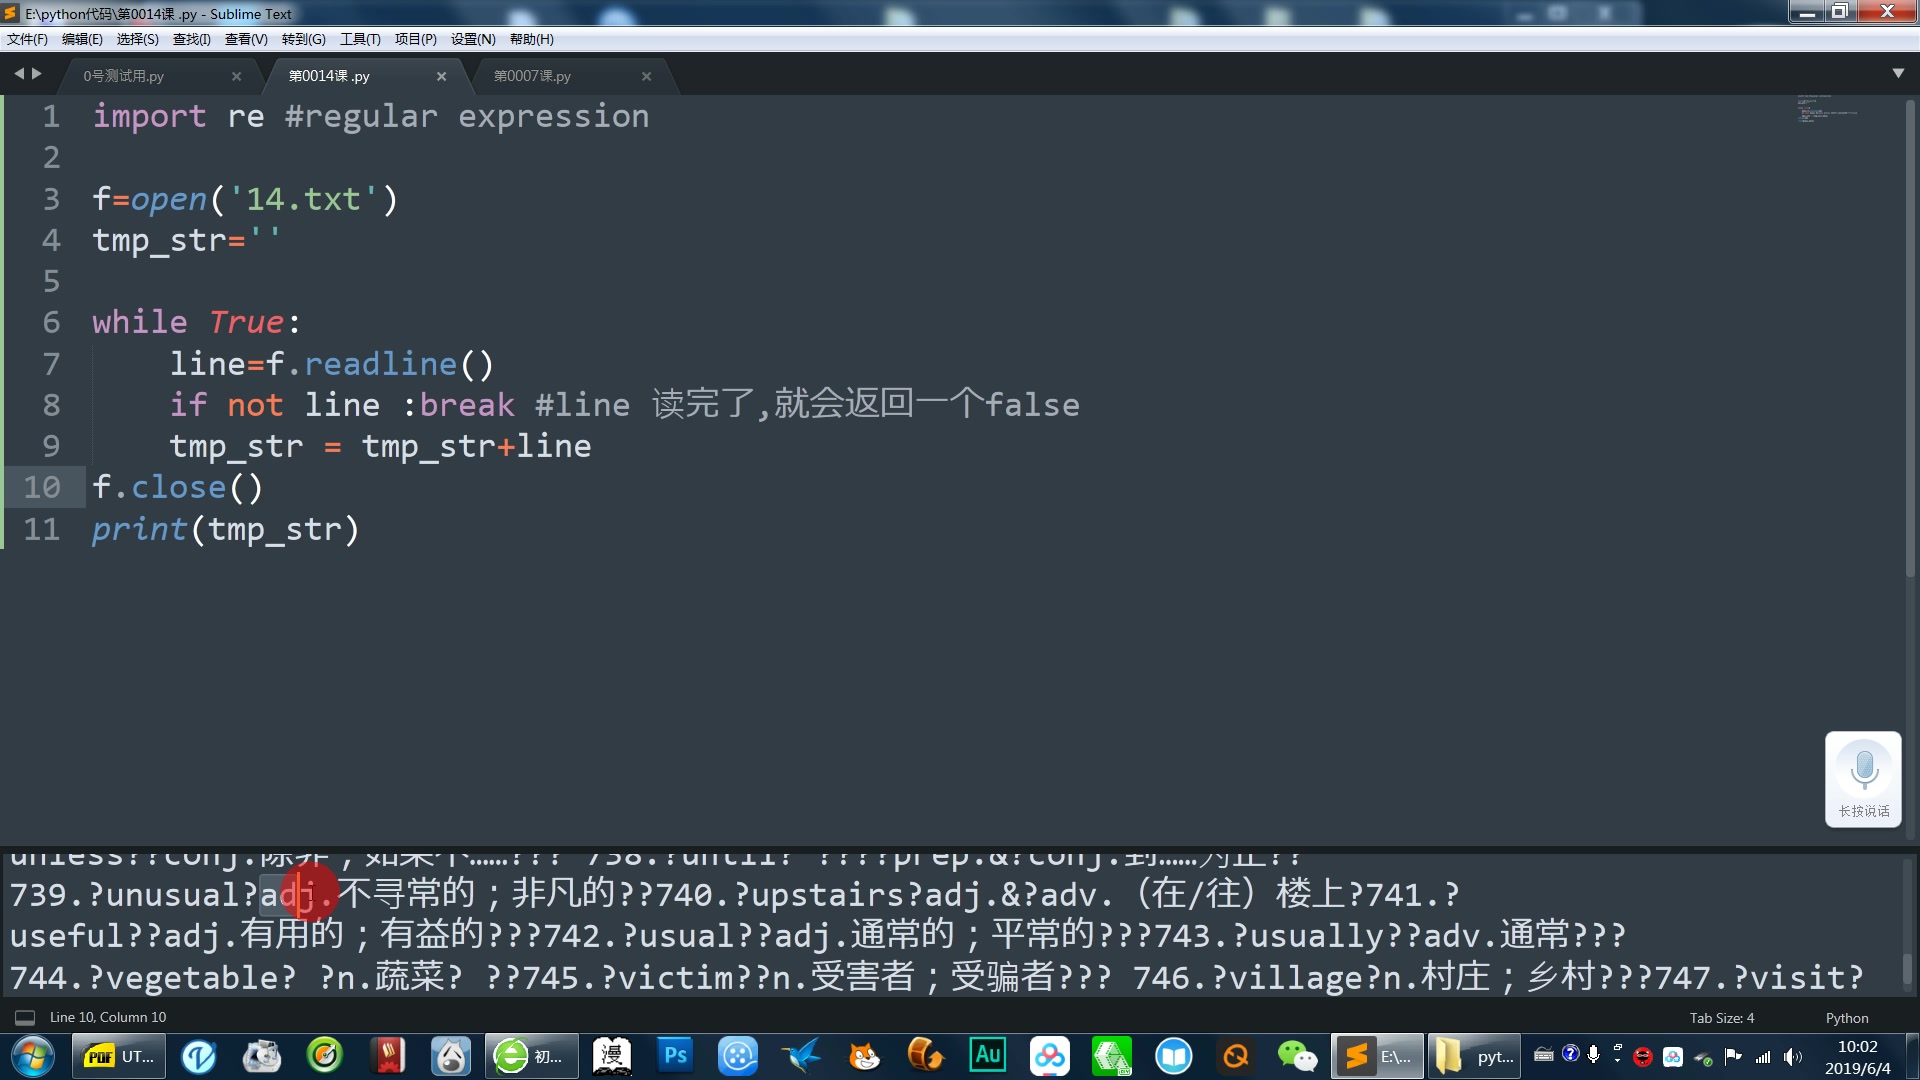Viewport: 1920px width, 1080px height.
Task: Open the 查找(I) menu
Action: pos(191,39)
